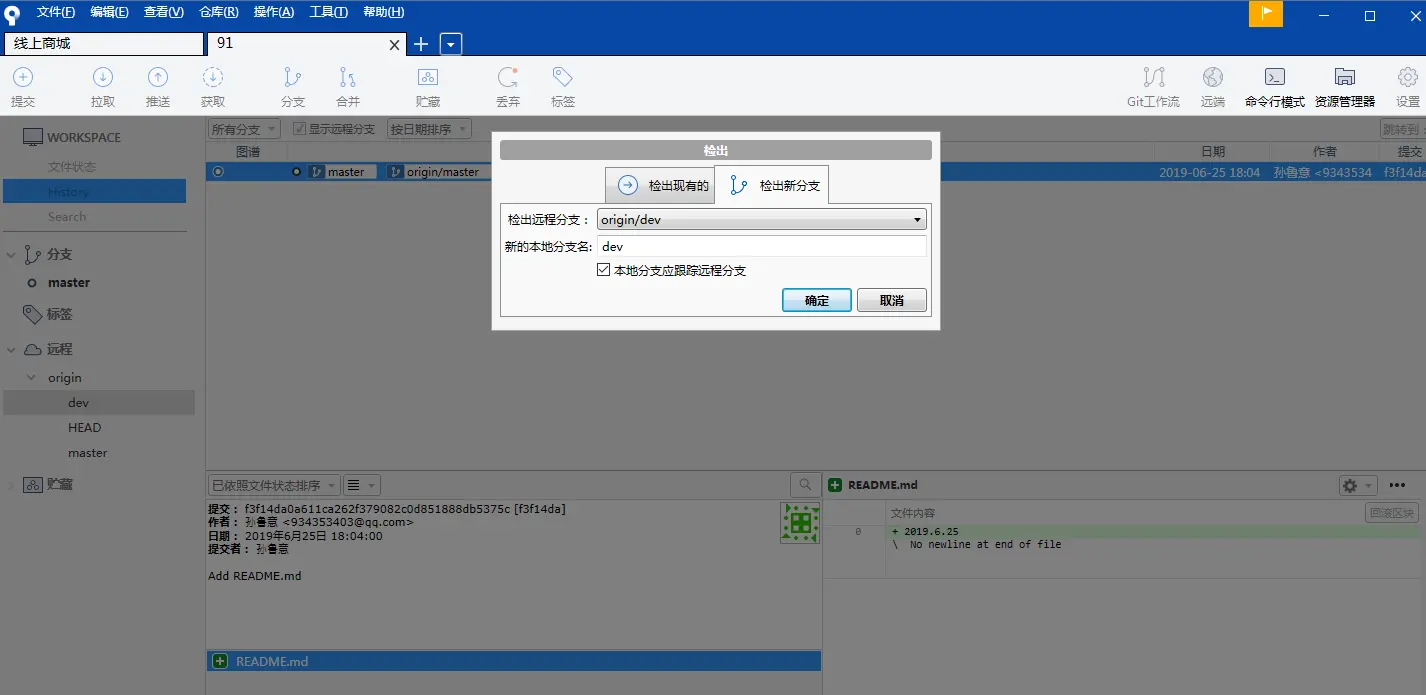Collapse the 分支 section in sidebar
The width and height of the screenshot is (1426, 695).
pos(11,255)
